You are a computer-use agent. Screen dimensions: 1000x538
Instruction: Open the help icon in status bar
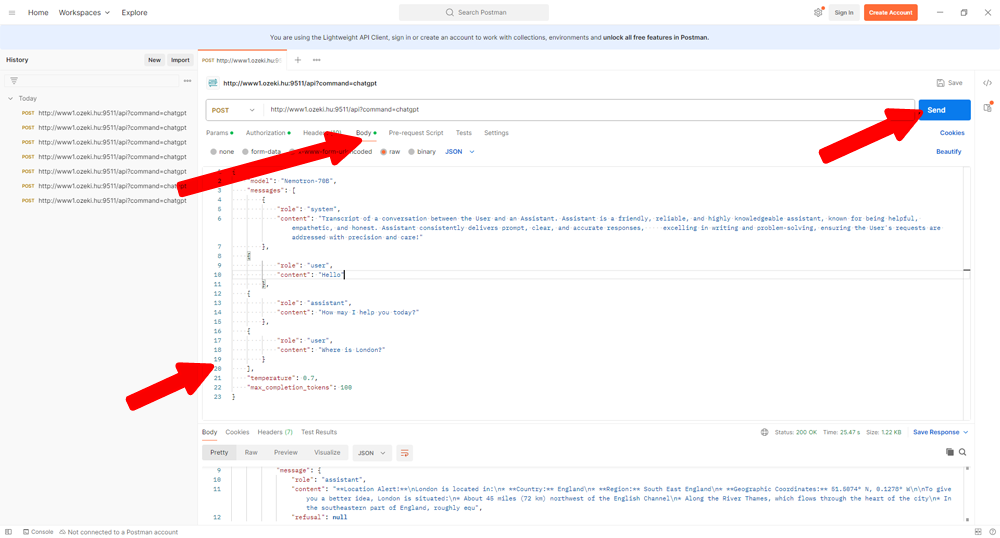(992, 532)
